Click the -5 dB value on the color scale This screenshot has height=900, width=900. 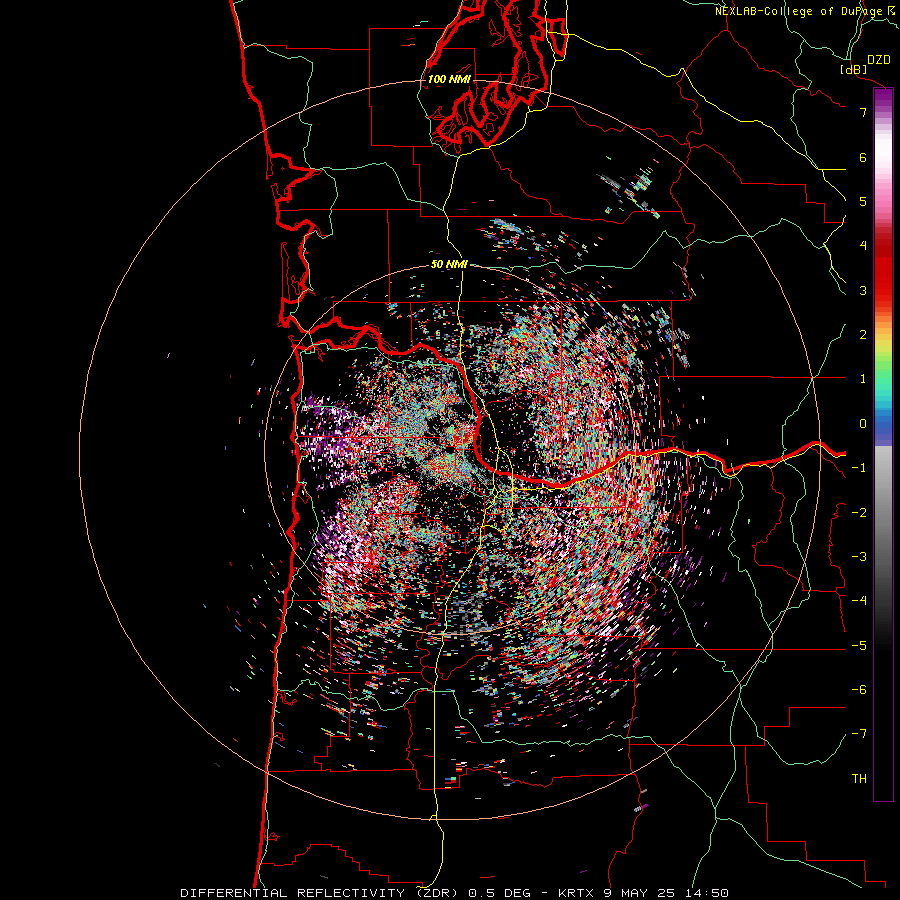(859, 646)
